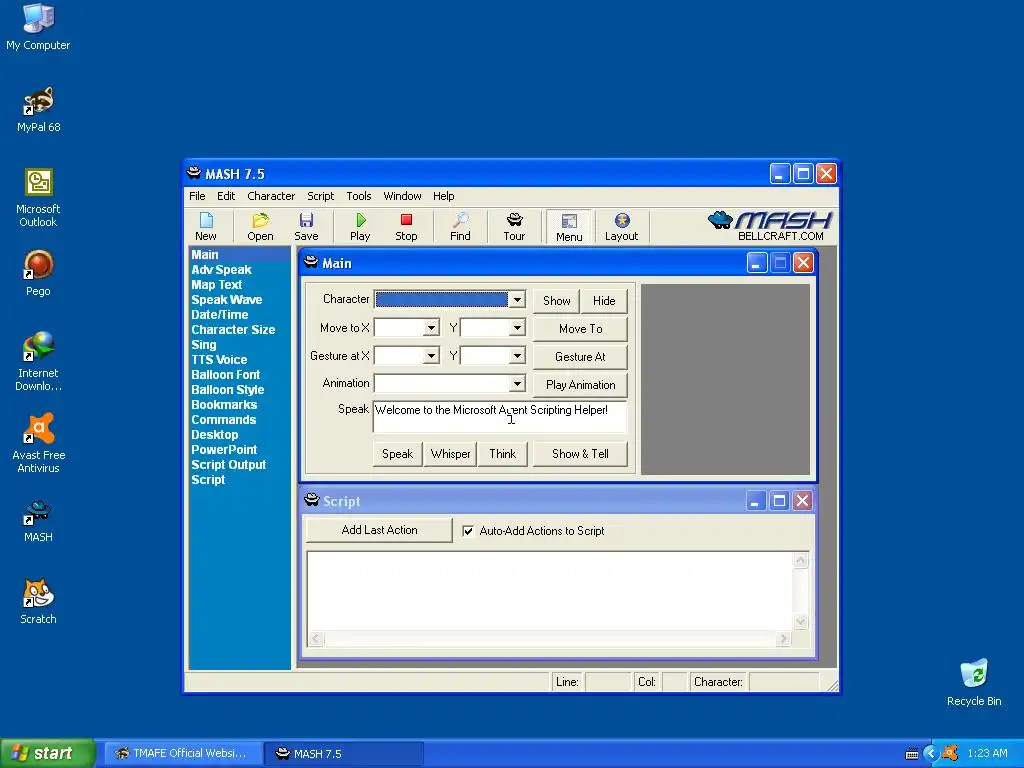Click the Windows Start button

(48, 753)
